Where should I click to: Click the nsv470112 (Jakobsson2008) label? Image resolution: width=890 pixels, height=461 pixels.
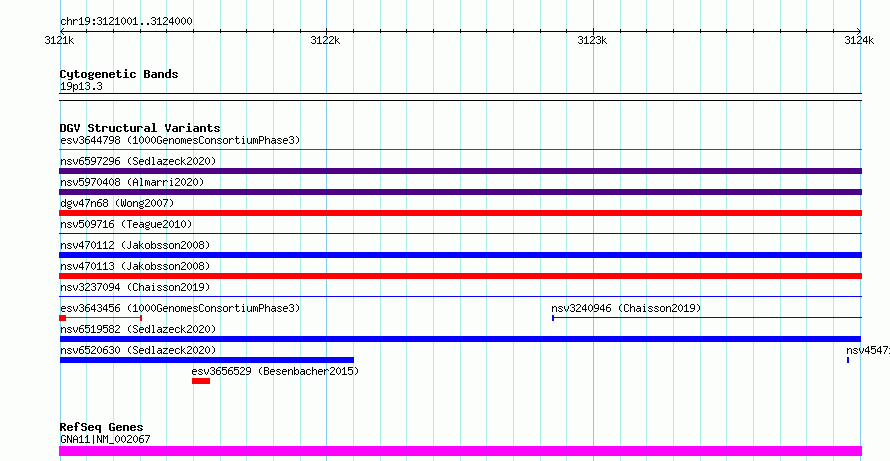point(135,245)
